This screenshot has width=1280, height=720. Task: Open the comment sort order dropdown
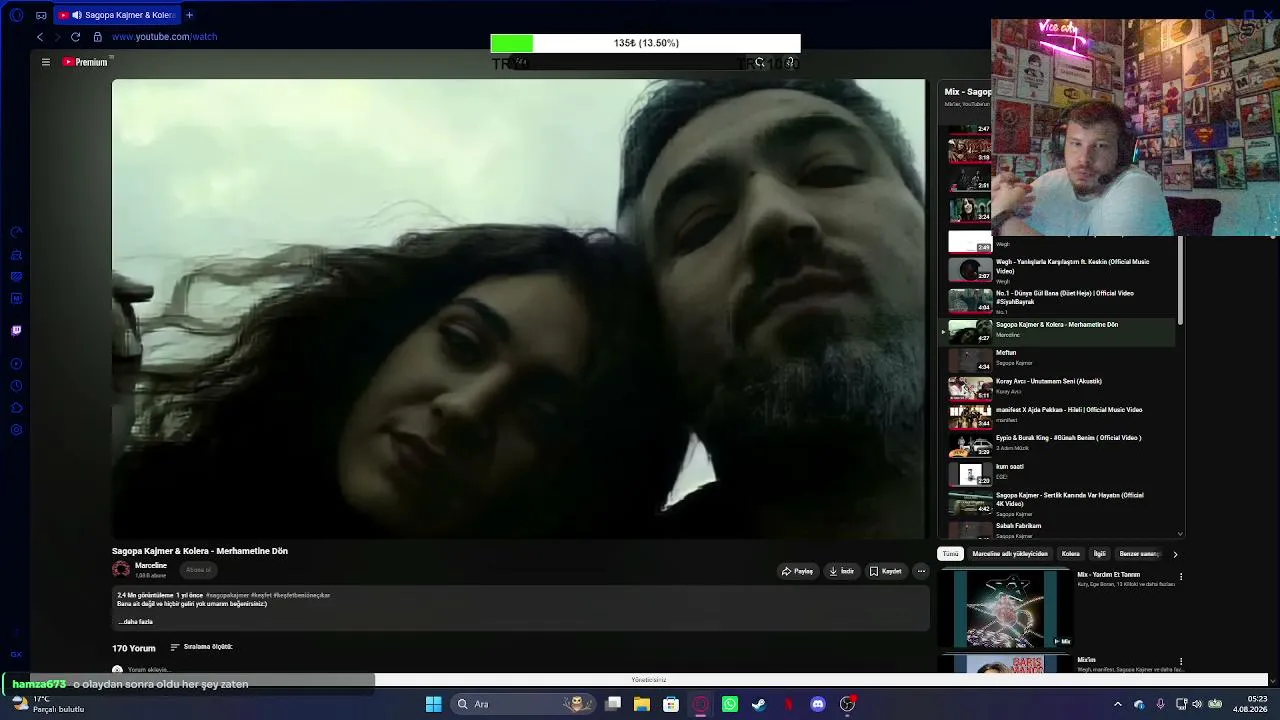pos(201,647)
